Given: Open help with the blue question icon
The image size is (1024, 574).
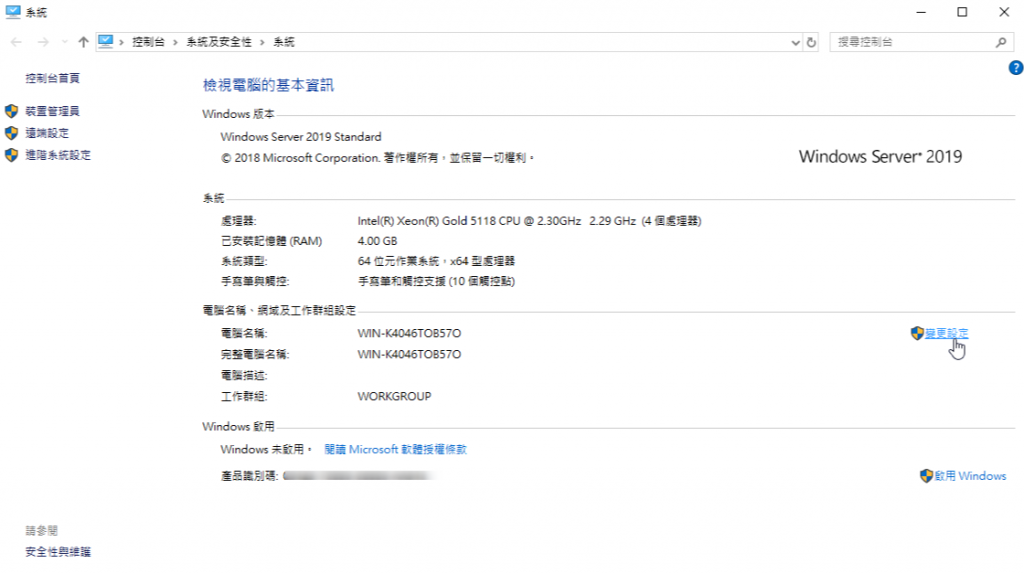Looking at the screenshot, I should pos(1016,67).
